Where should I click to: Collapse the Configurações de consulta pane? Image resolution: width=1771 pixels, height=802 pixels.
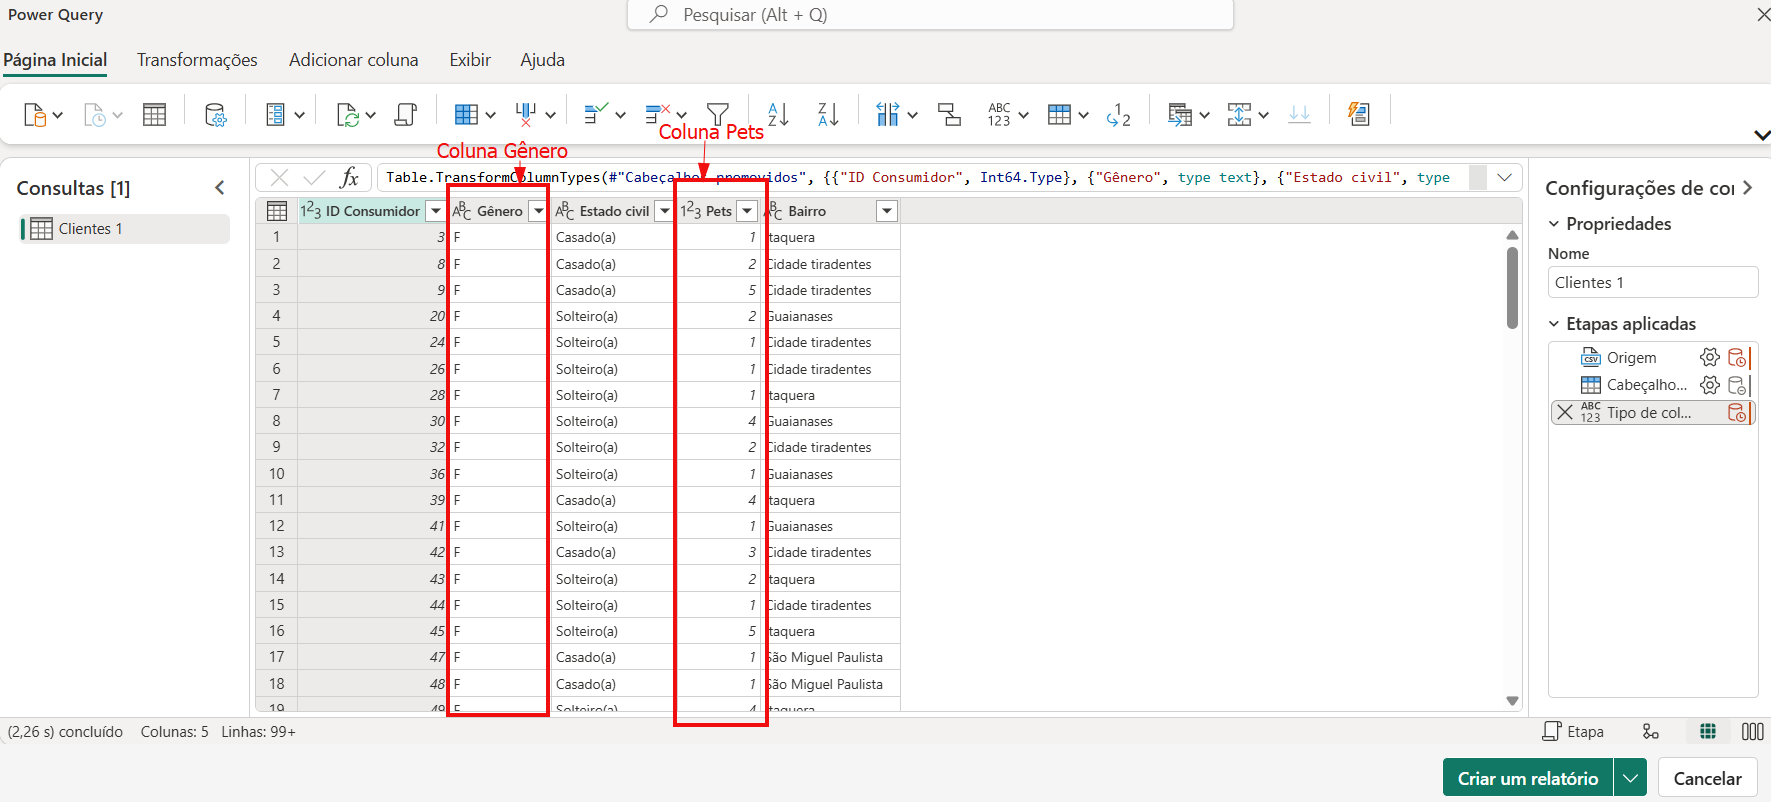coord(1747,188)
